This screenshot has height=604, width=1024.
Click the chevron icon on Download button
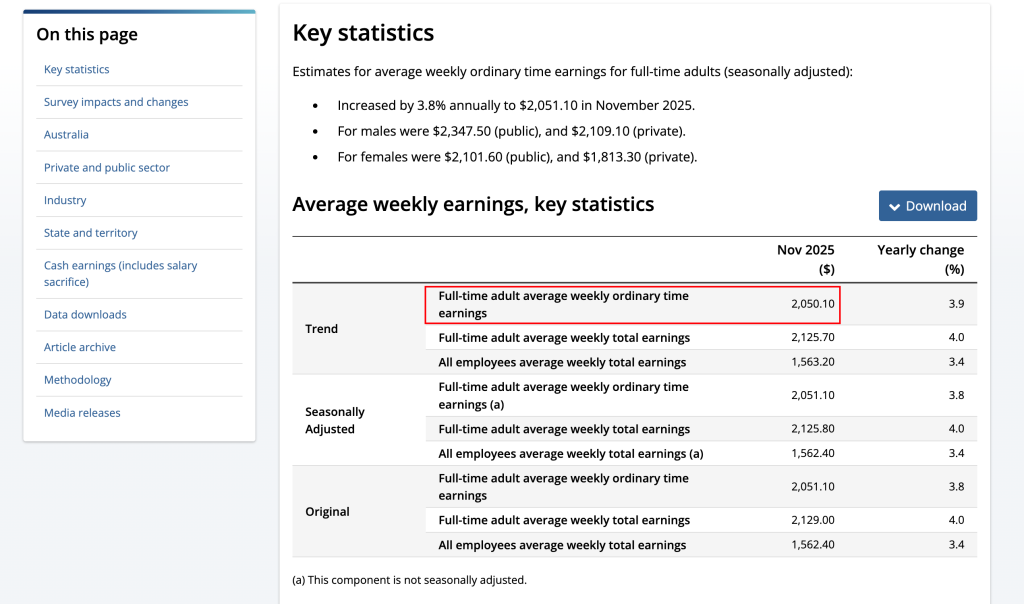point(894,206)
